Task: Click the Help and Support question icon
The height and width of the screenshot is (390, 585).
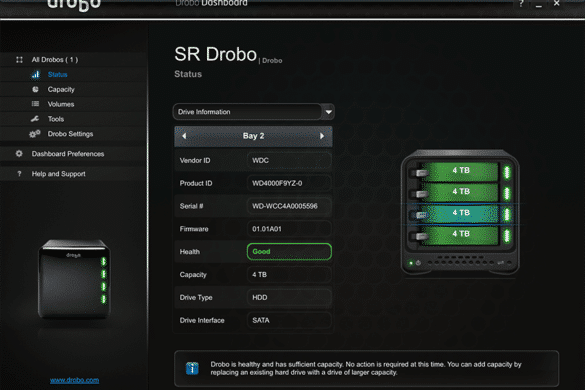Action: [x=19, y=174]
